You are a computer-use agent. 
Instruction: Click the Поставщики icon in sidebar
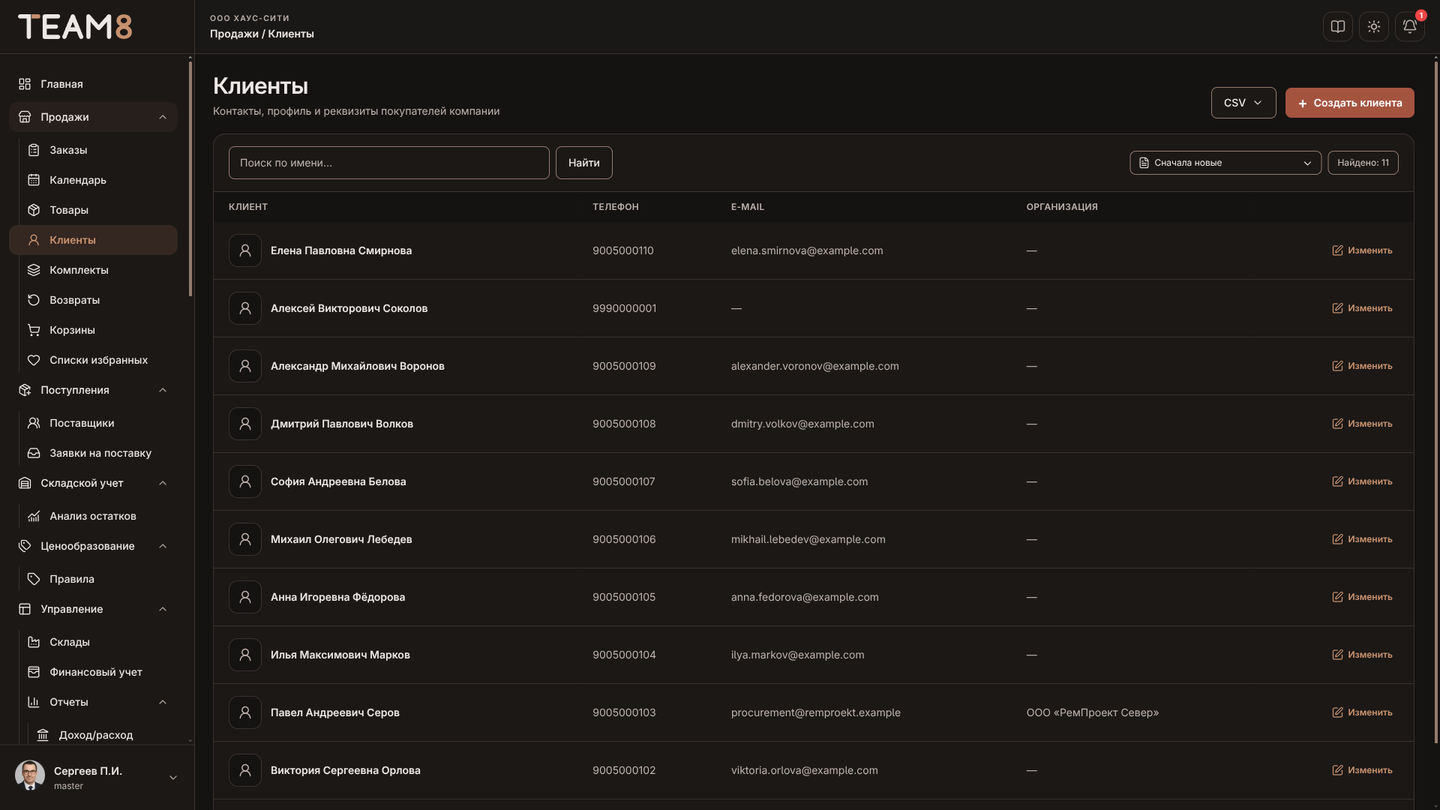coord(34,423)
